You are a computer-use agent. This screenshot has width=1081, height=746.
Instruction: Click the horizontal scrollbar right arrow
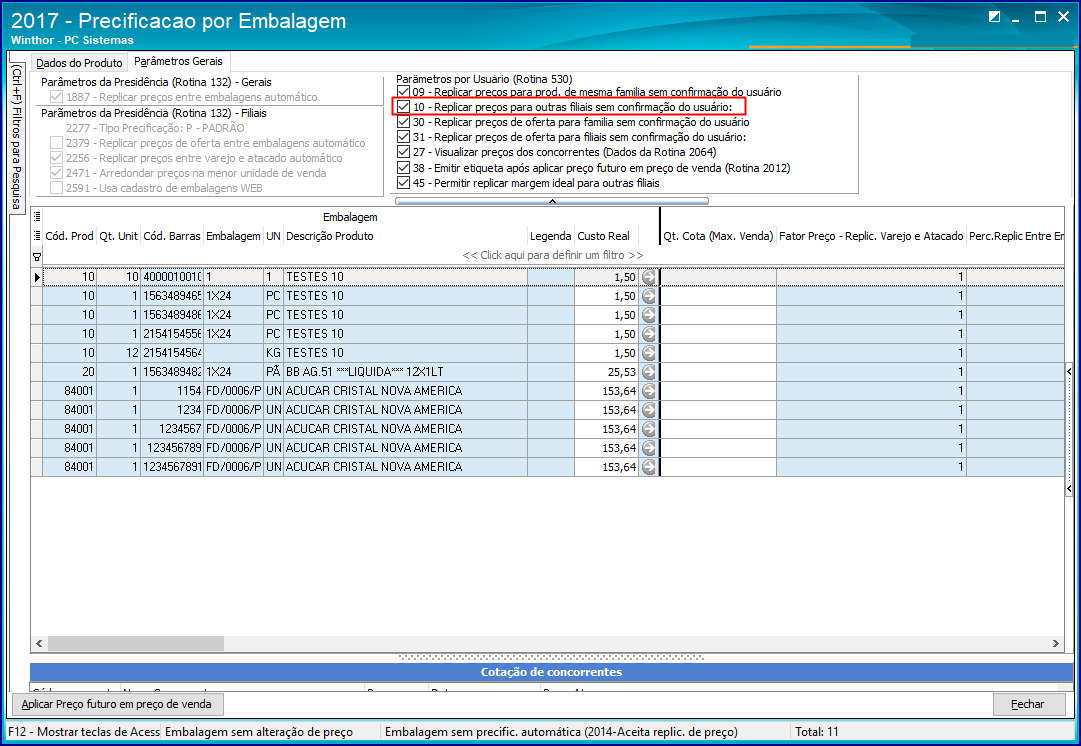[x=1055, y=643]
